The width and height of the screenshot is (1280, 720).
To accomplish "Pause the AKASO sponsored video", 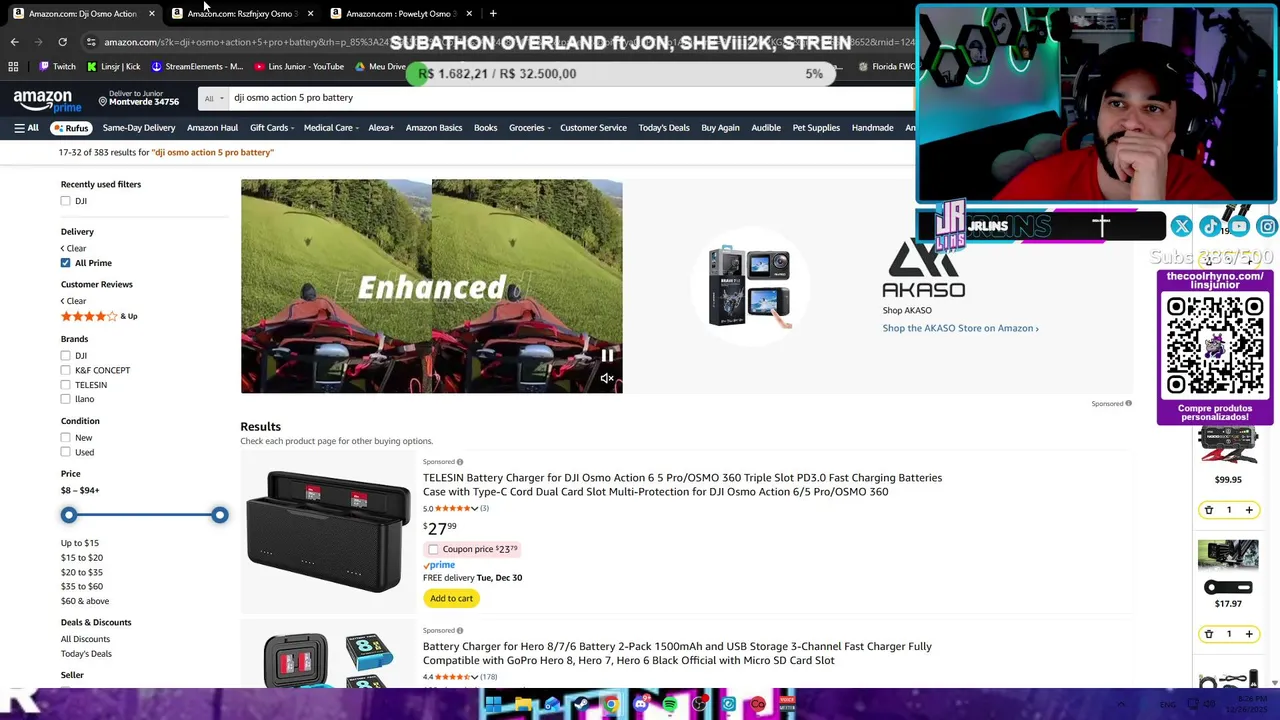I will (x=607, y=355).
